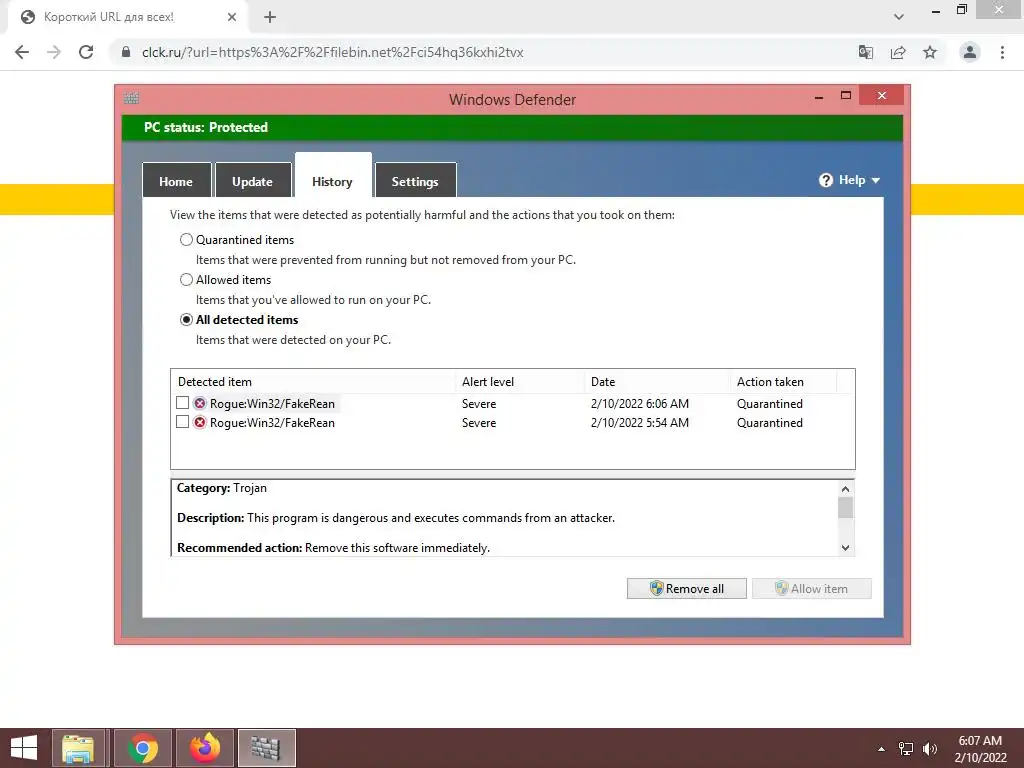Open File Explorer from taskbar
Viewport: 1024px width, 768px height.
click(78, 748)
